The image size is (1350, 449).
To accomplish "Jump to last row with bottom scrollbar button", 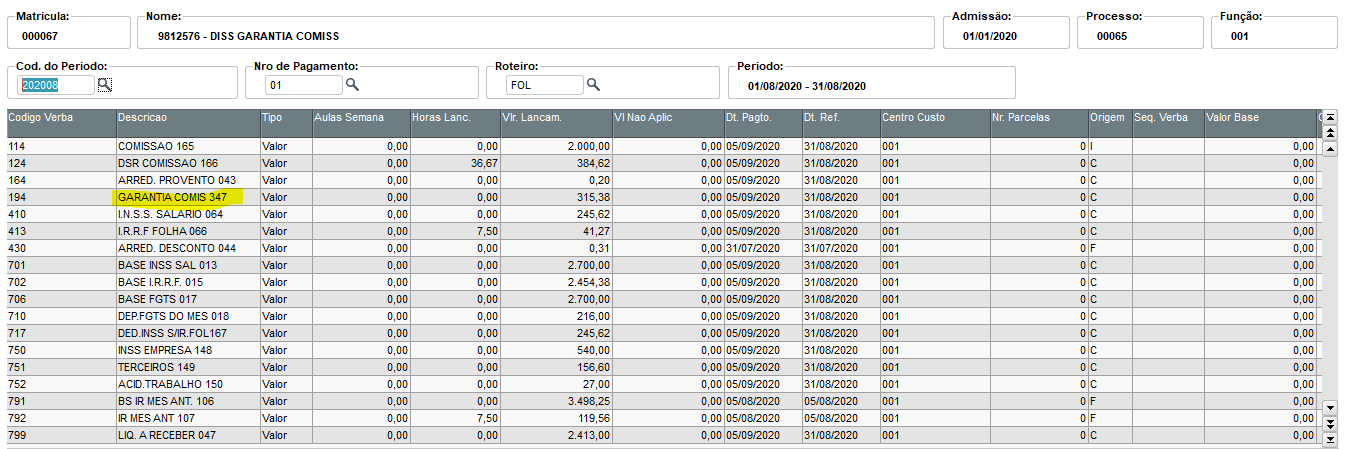I will click(1329, 439).
